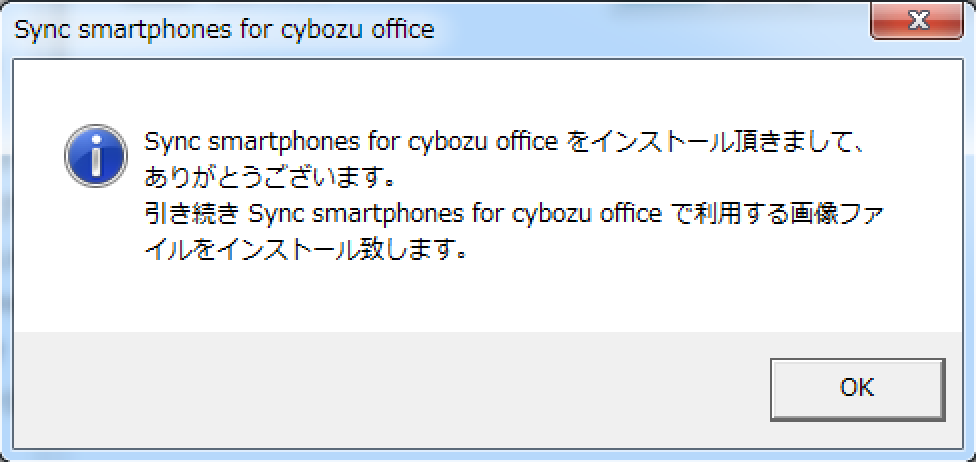Click the blank white space above the info icon
Screen dimensions: 976x462
(95, 95)
